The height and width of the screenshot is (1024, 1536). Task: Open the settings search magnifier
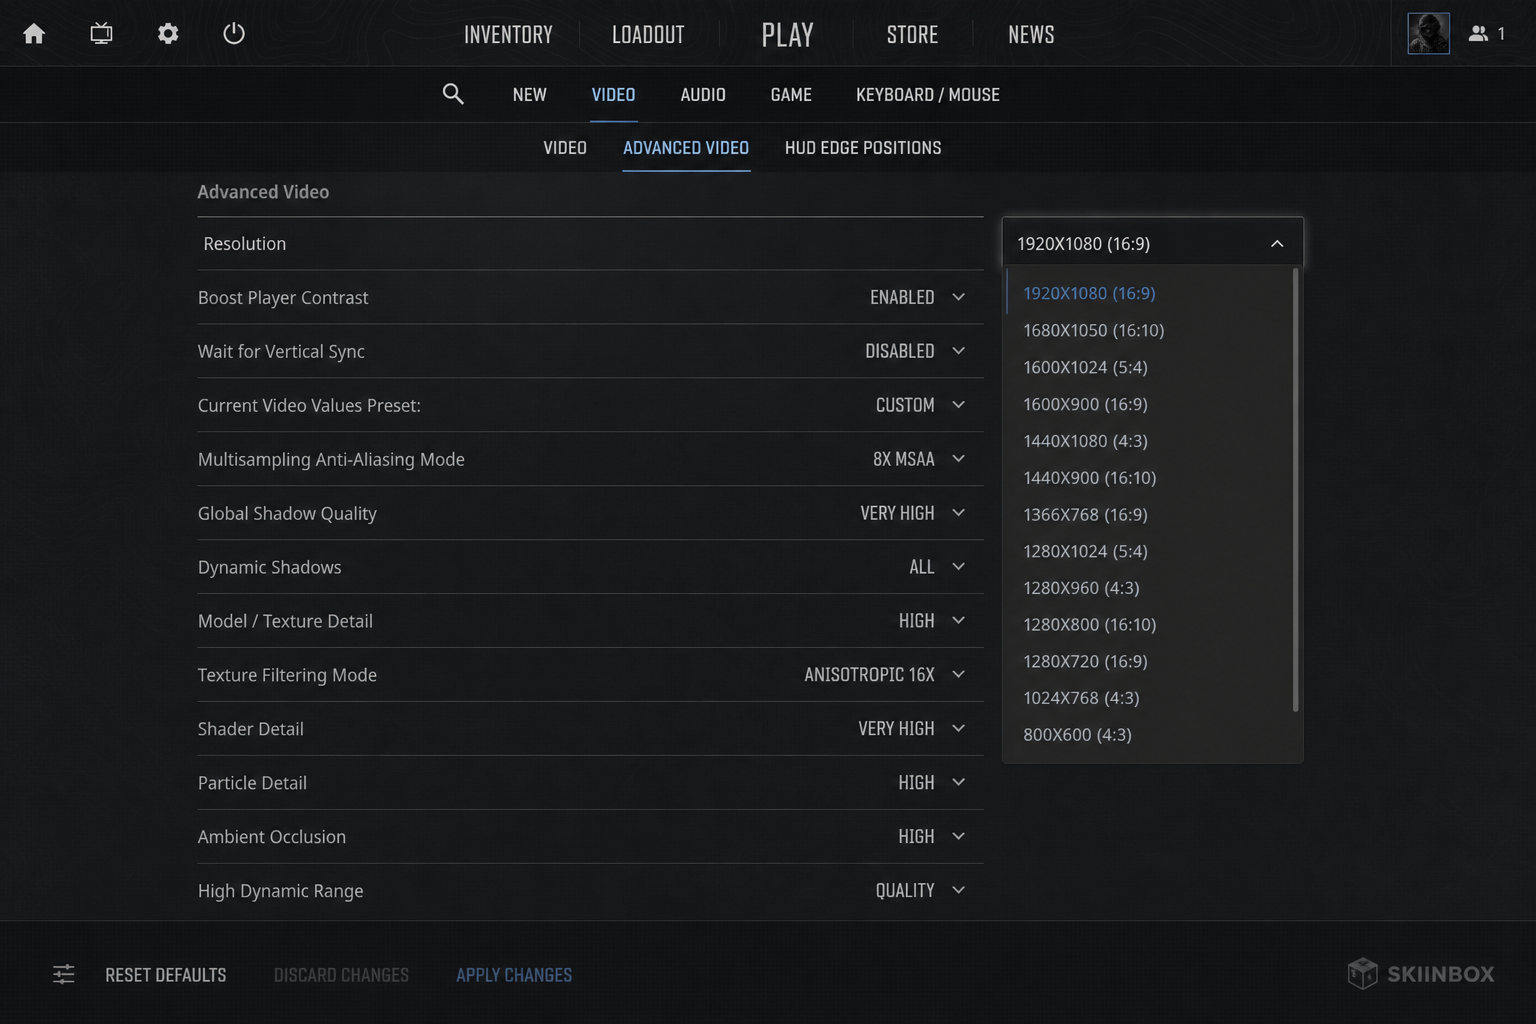point(453,94)
